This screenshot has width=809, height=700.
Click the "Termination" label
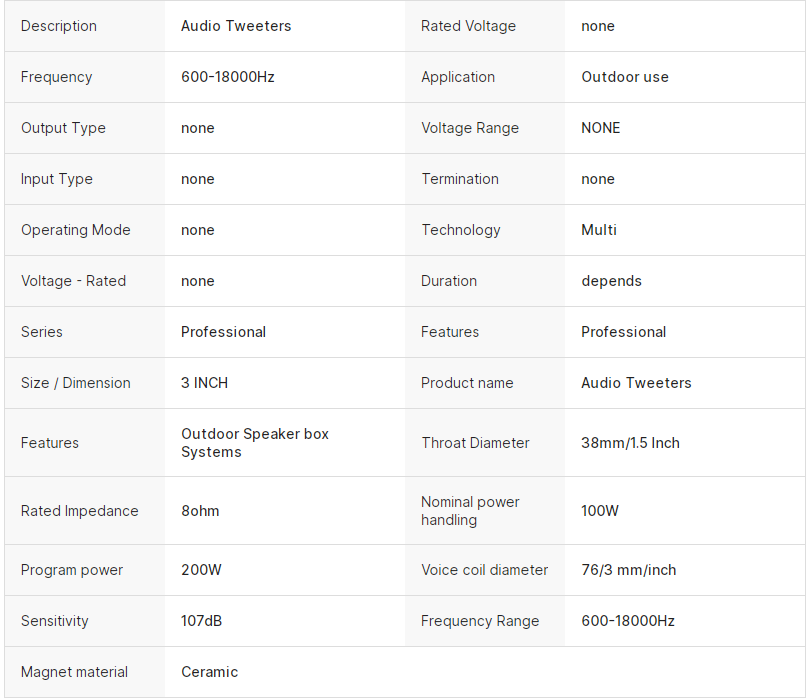point(460,179)
